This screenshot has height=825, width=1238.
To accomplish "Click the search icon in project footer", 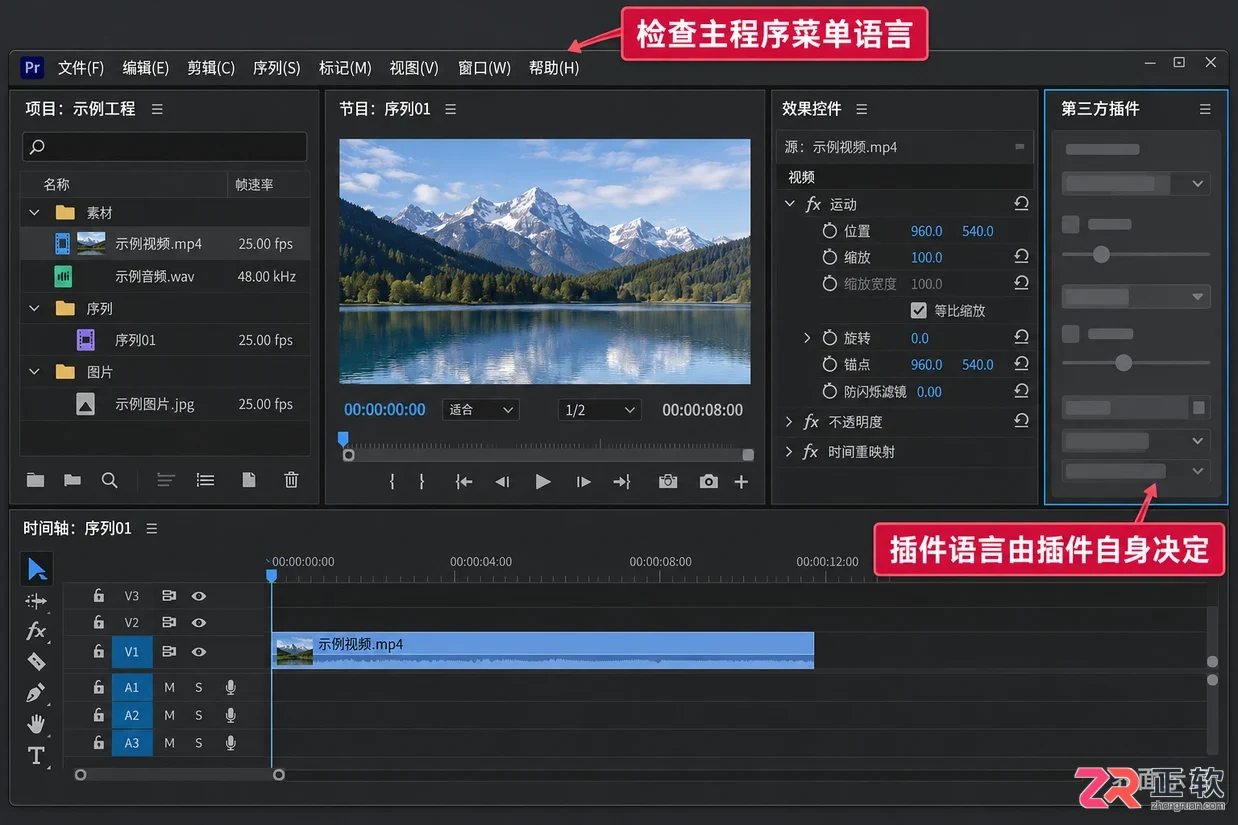I will pyautogui.click(x=110, y=480).
